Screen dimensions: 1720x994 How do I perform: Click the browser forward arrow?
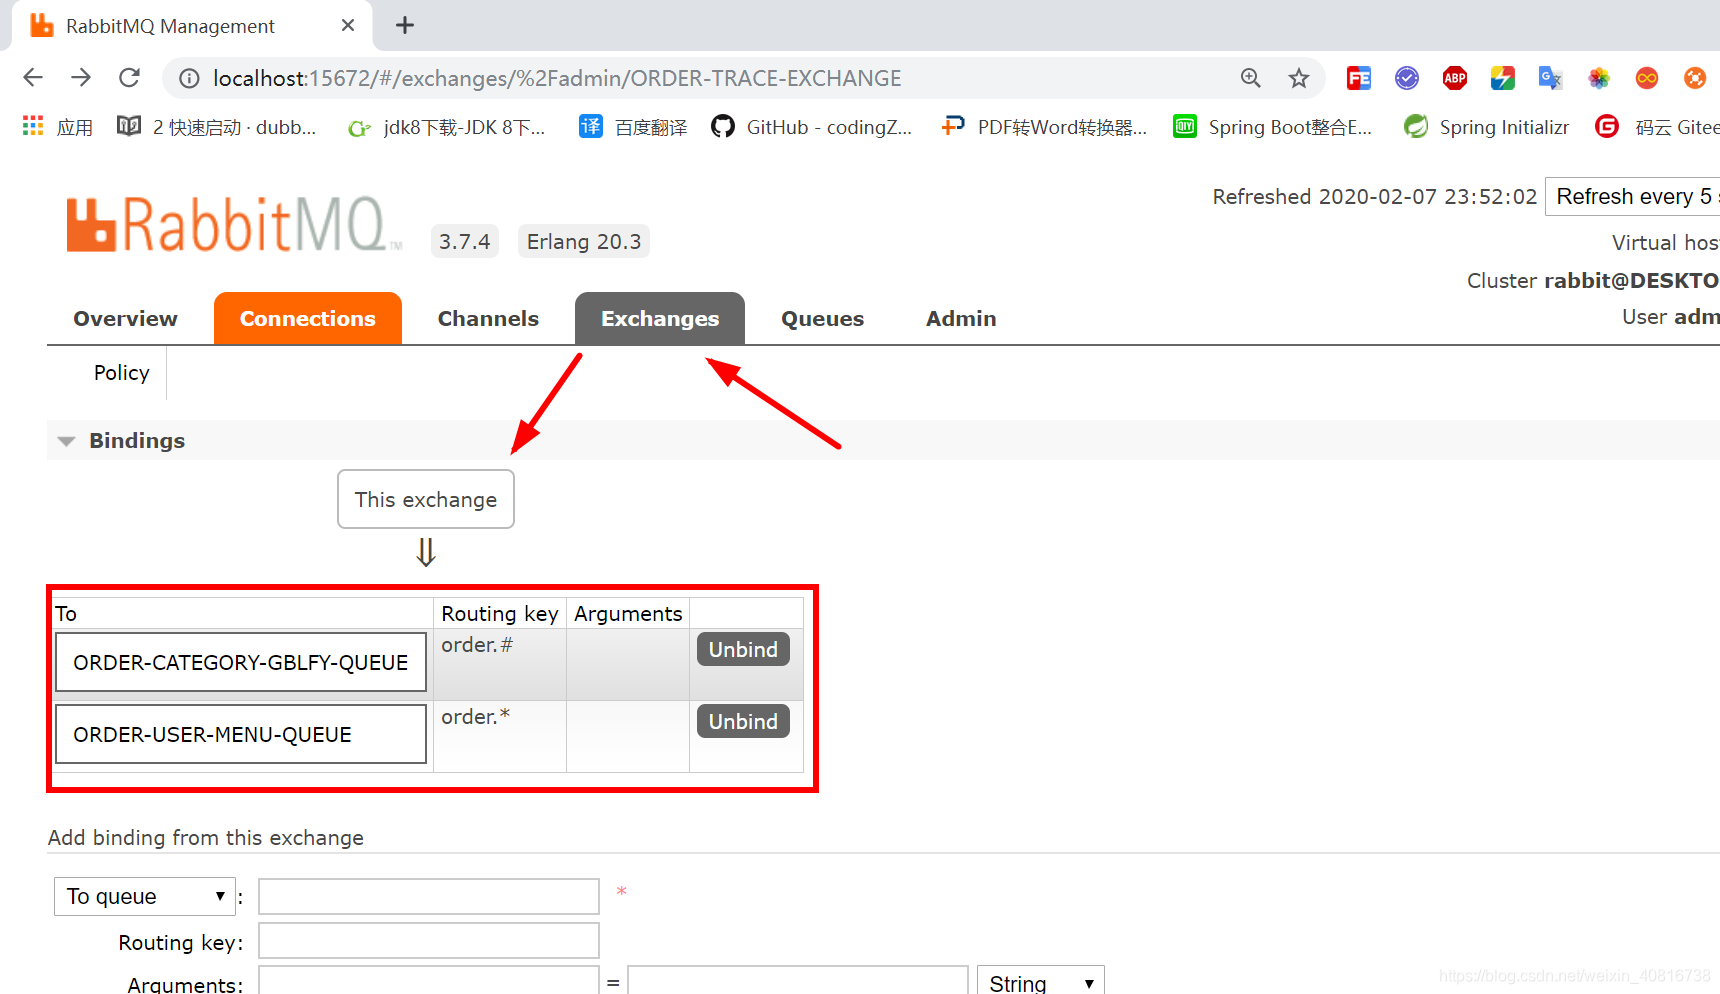pyautogui.click(x=81, y=77)
